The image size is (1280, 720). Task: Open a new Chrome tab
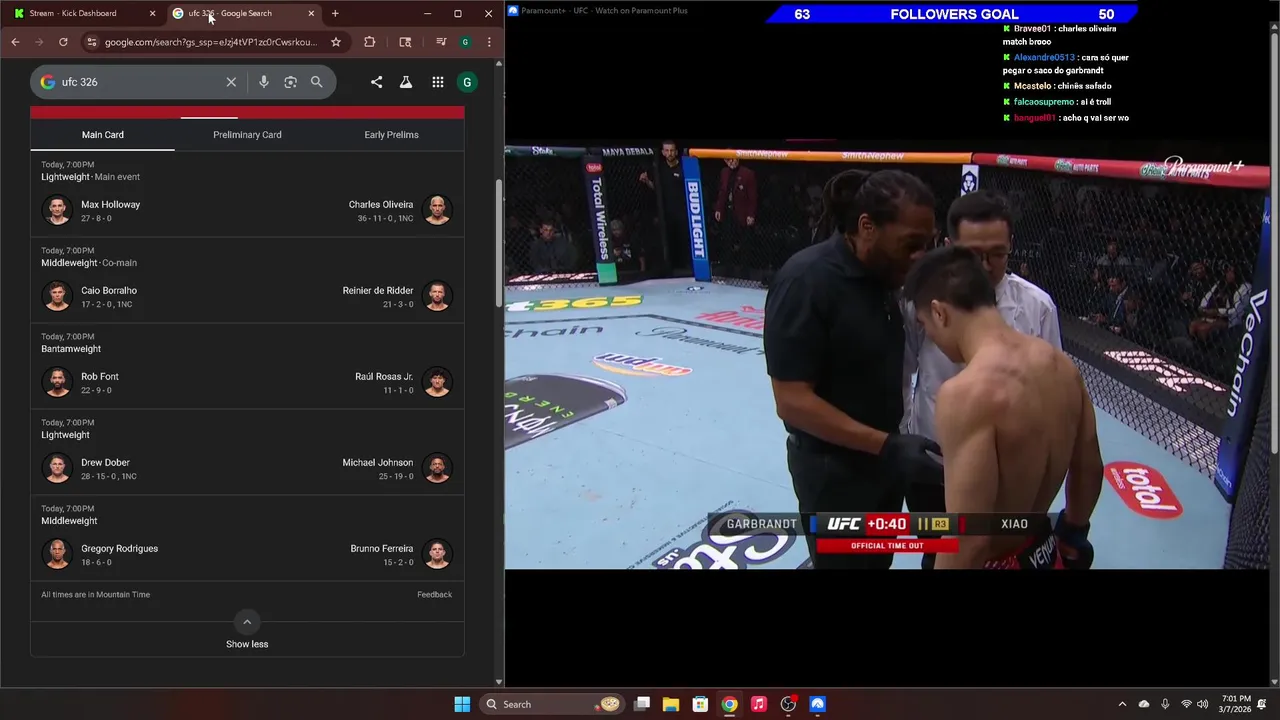[335, 13]
